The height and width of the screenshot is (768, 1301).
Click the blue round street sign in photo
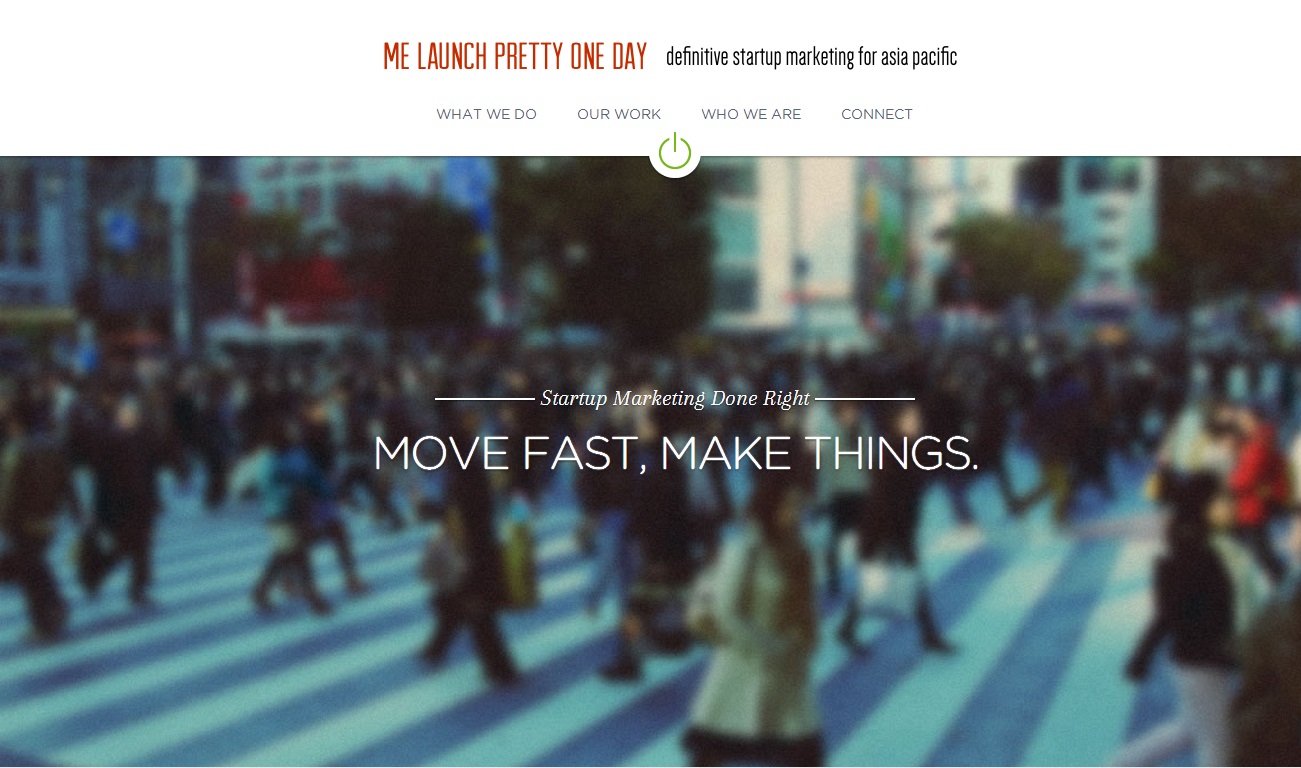click(121, 232)
